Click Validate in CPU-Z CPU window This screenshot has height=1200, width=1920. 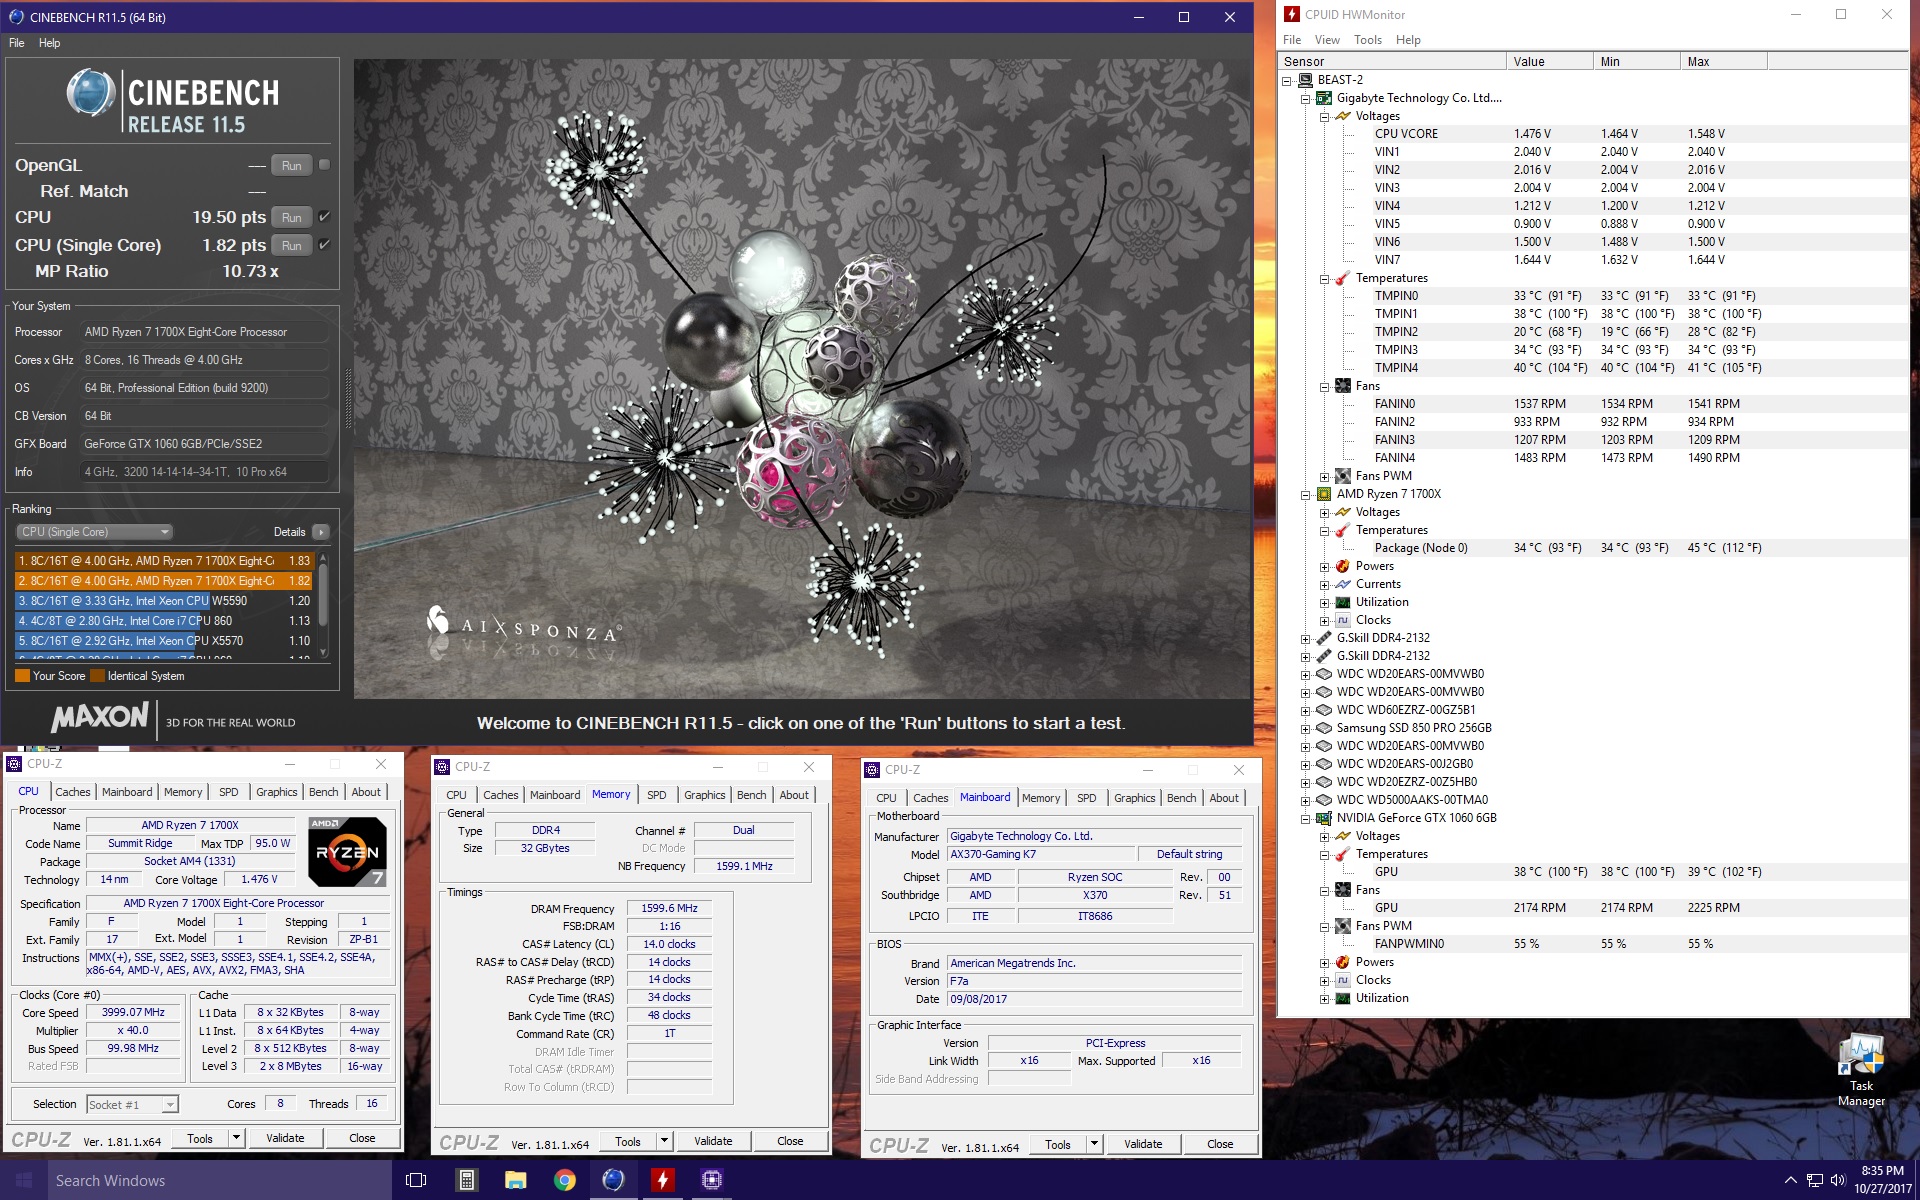pos(285,1138)
